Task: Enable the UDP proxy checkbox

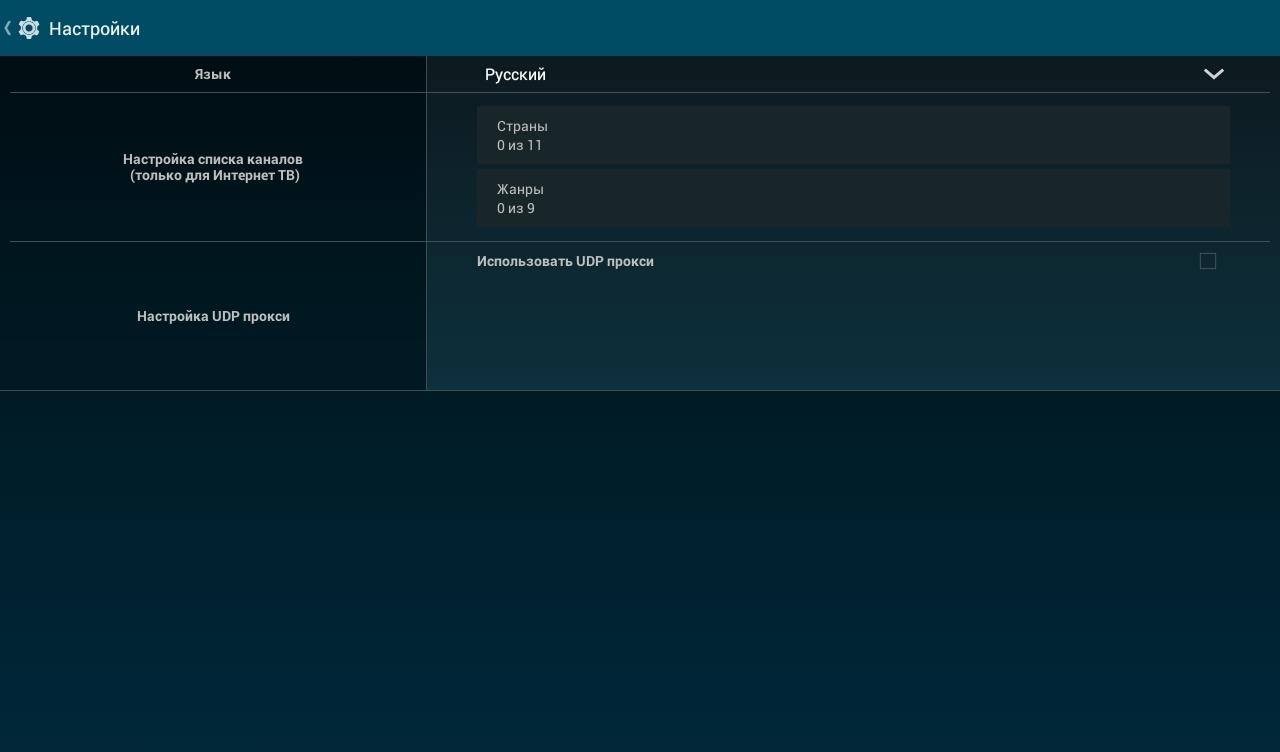Action: coord(1207,261)
